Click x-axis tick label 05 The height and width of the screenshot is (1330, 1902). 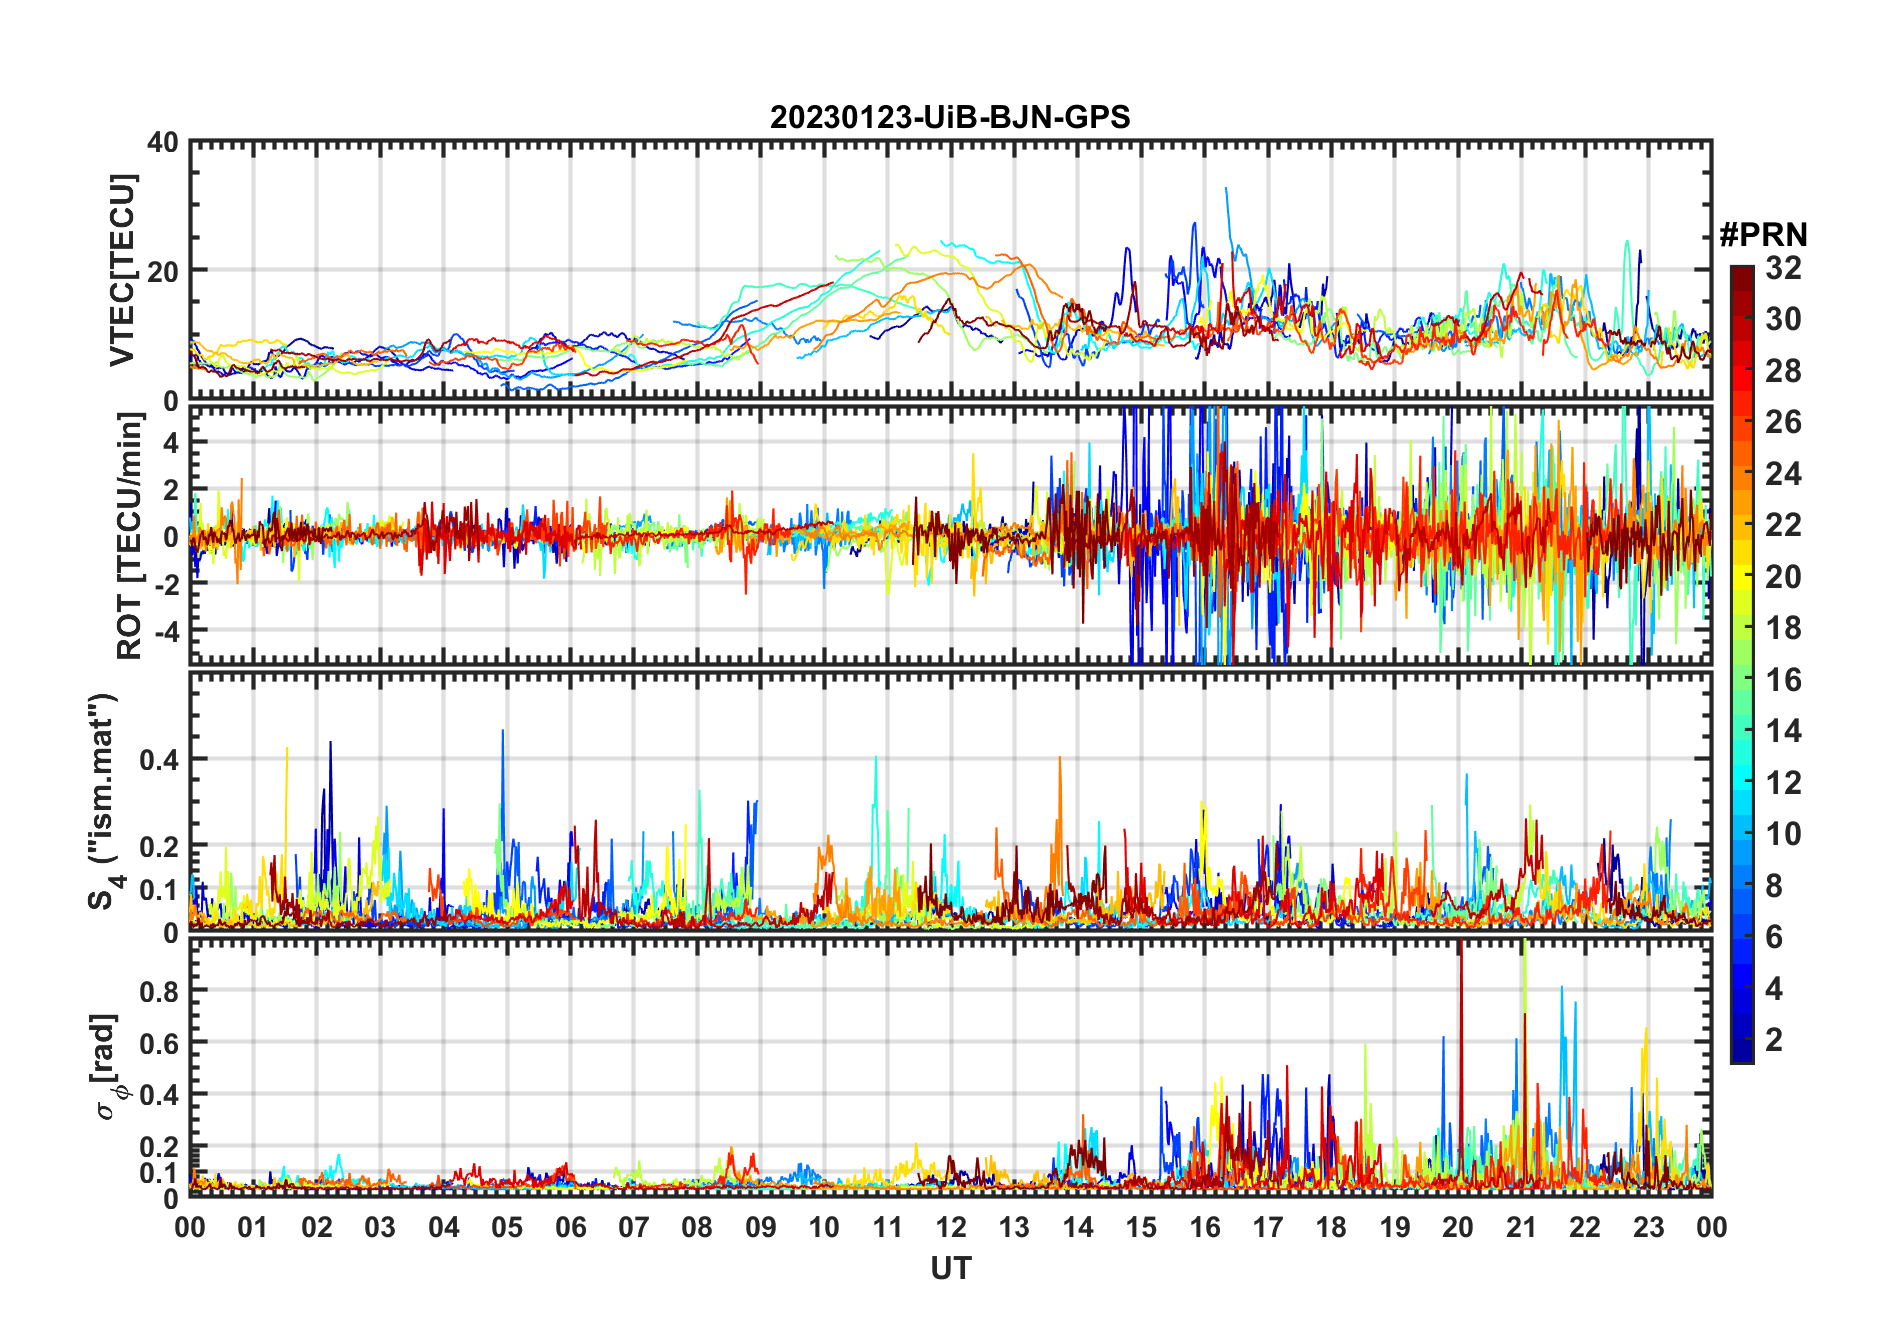(x=507, y=1227)
